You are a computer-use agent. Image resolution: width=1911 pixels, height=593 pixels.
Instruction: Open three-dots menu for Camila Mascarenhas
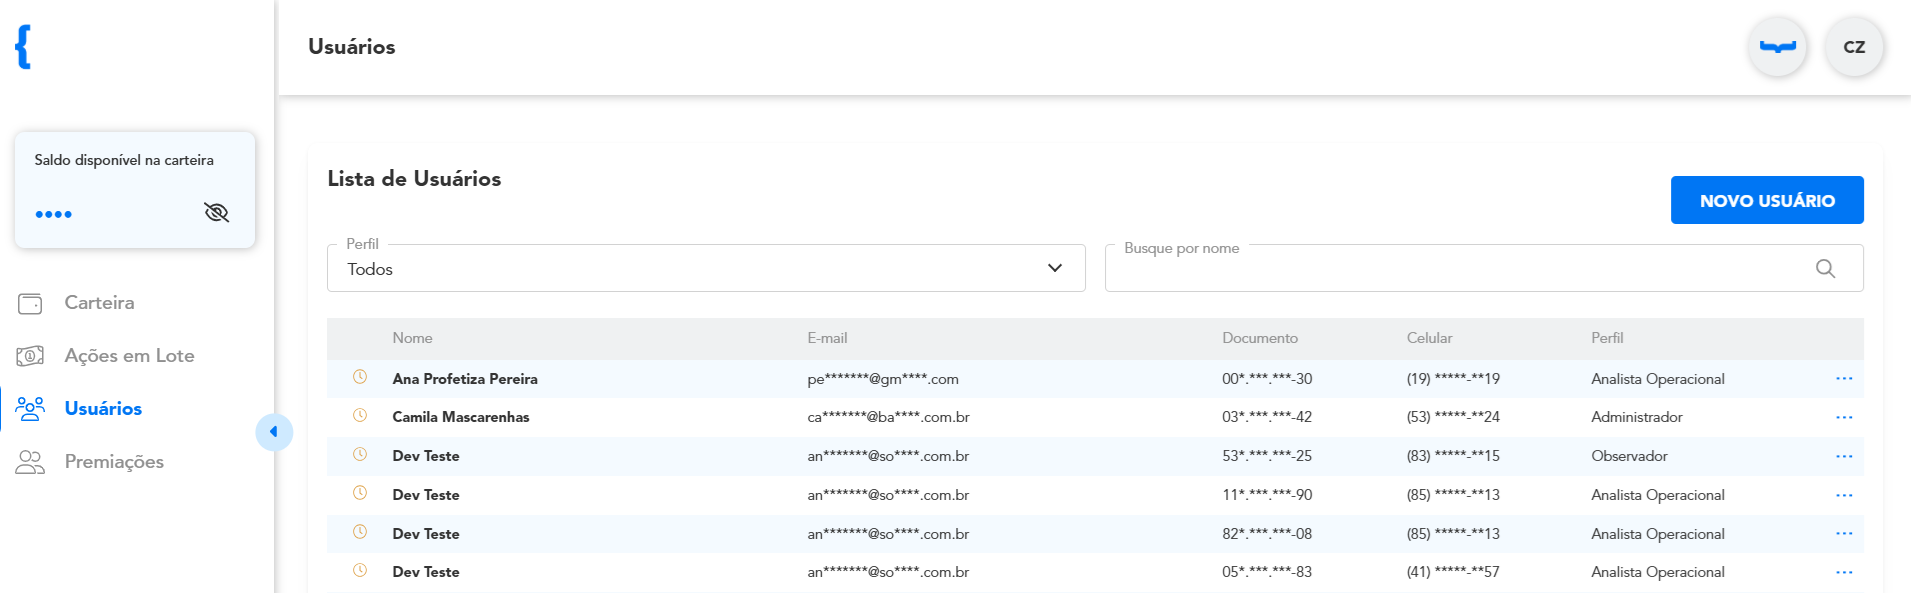point(1844,417)
